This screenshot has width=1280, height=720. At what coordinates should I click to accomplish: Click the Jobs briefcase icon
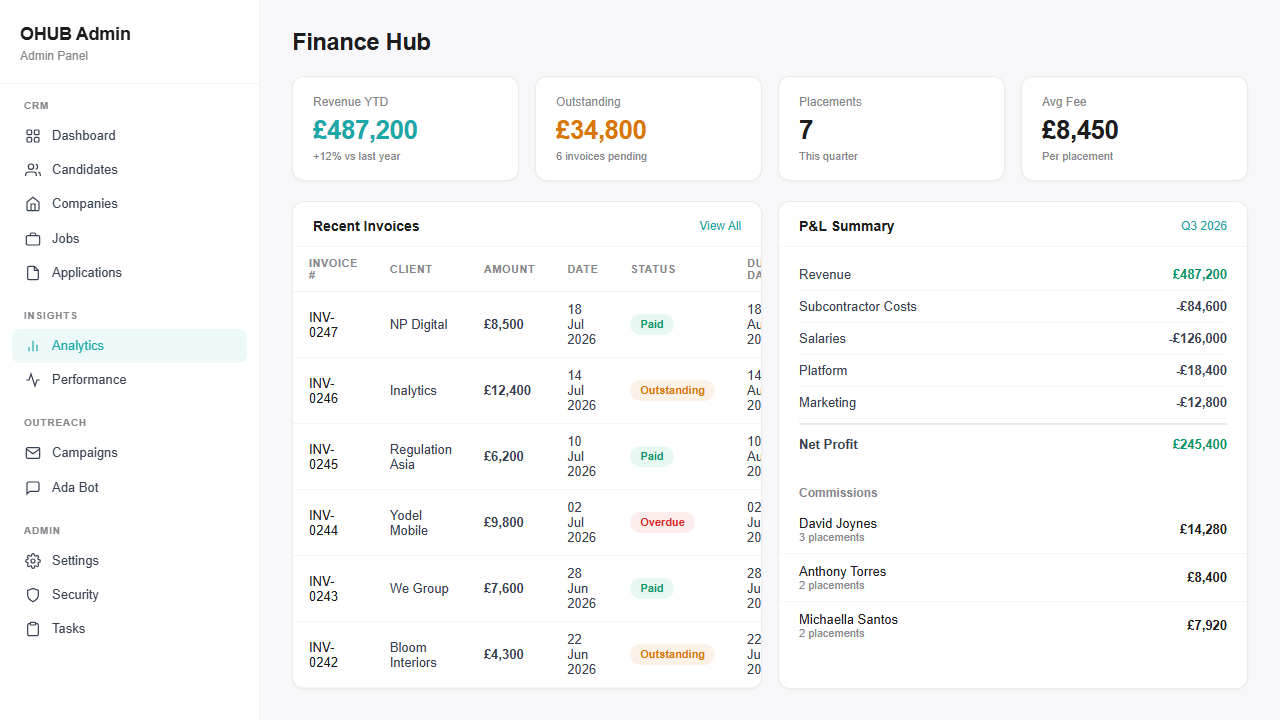pos(33,239)
